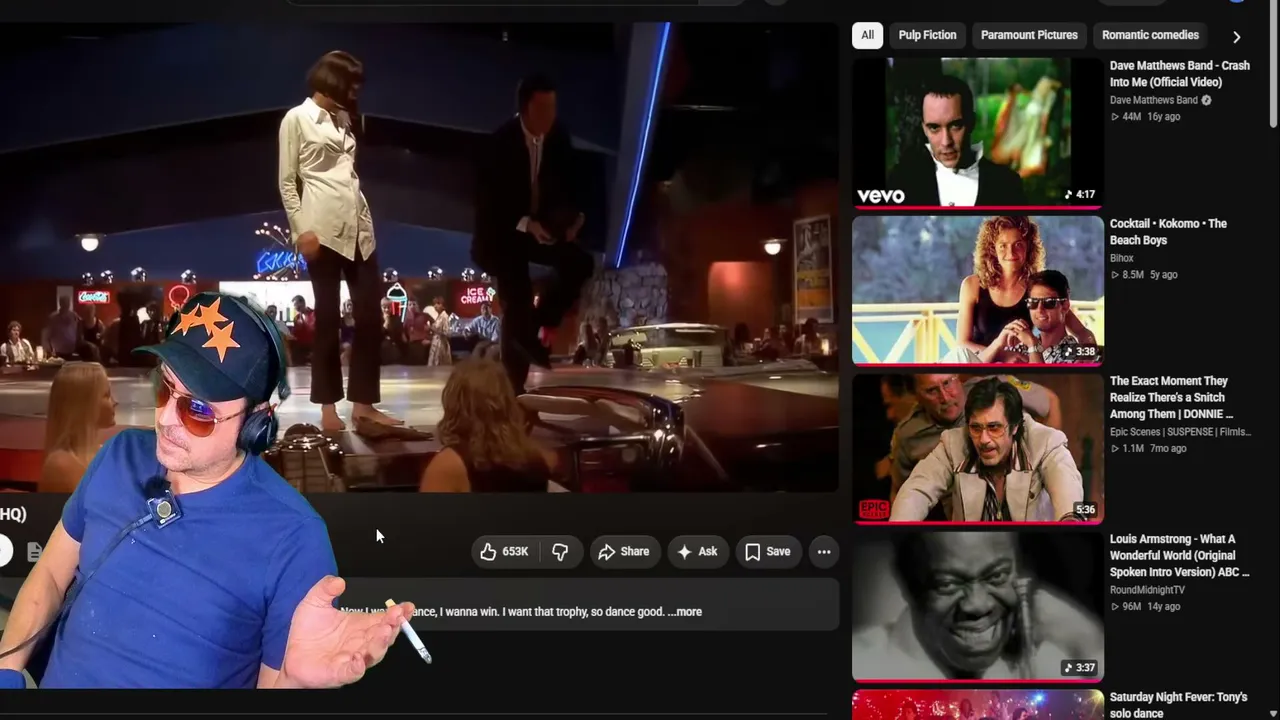The image size is (1280, 720).
Task: Filter suggestions by Paramount Pictures
Action: 1029,35
